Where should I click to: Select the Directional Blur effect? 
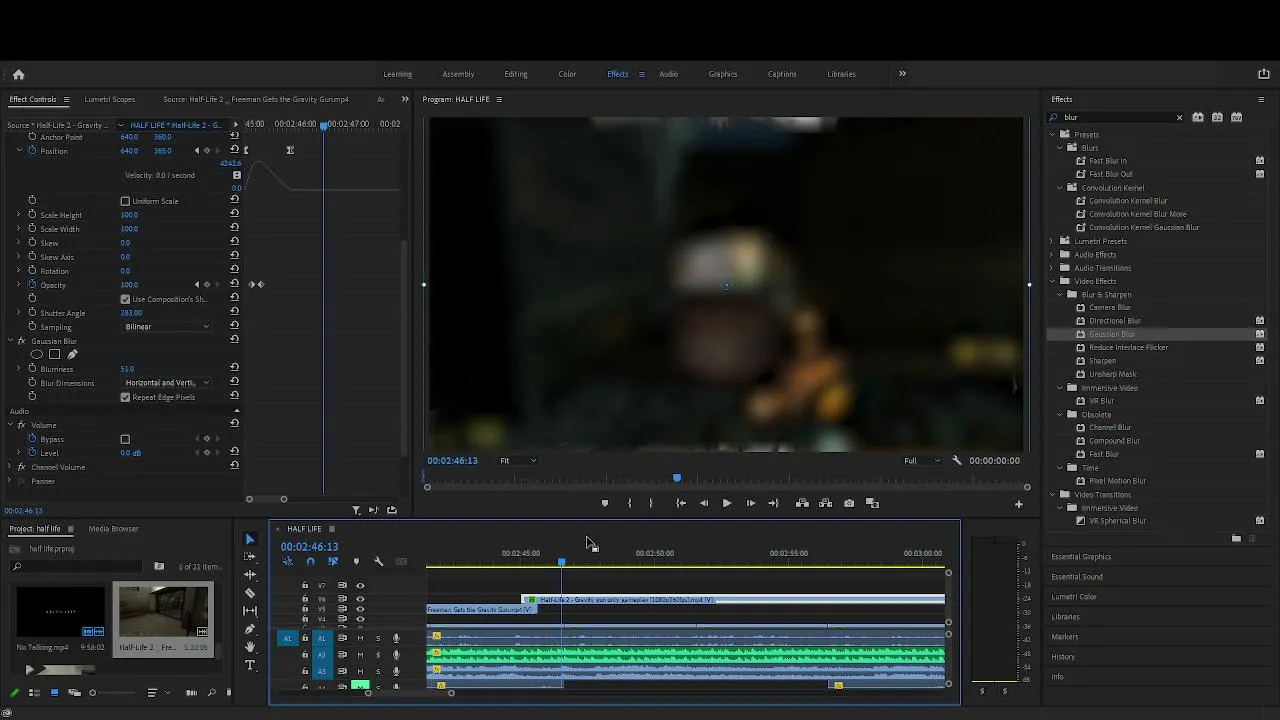pos(1115,321)
